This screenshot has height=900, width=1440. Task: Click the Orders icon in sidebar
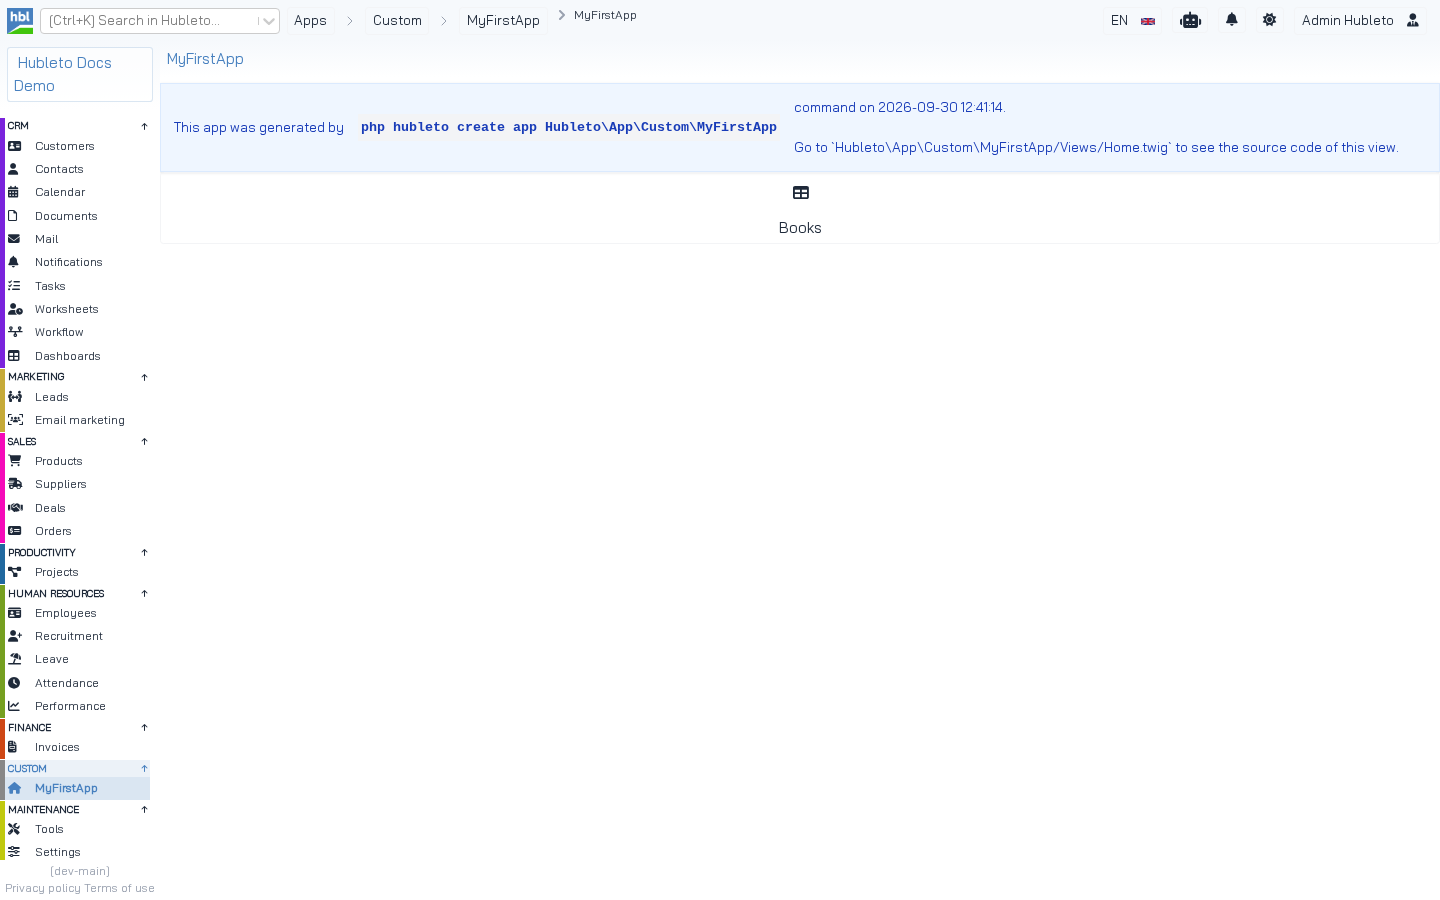[x=15, y=531]
